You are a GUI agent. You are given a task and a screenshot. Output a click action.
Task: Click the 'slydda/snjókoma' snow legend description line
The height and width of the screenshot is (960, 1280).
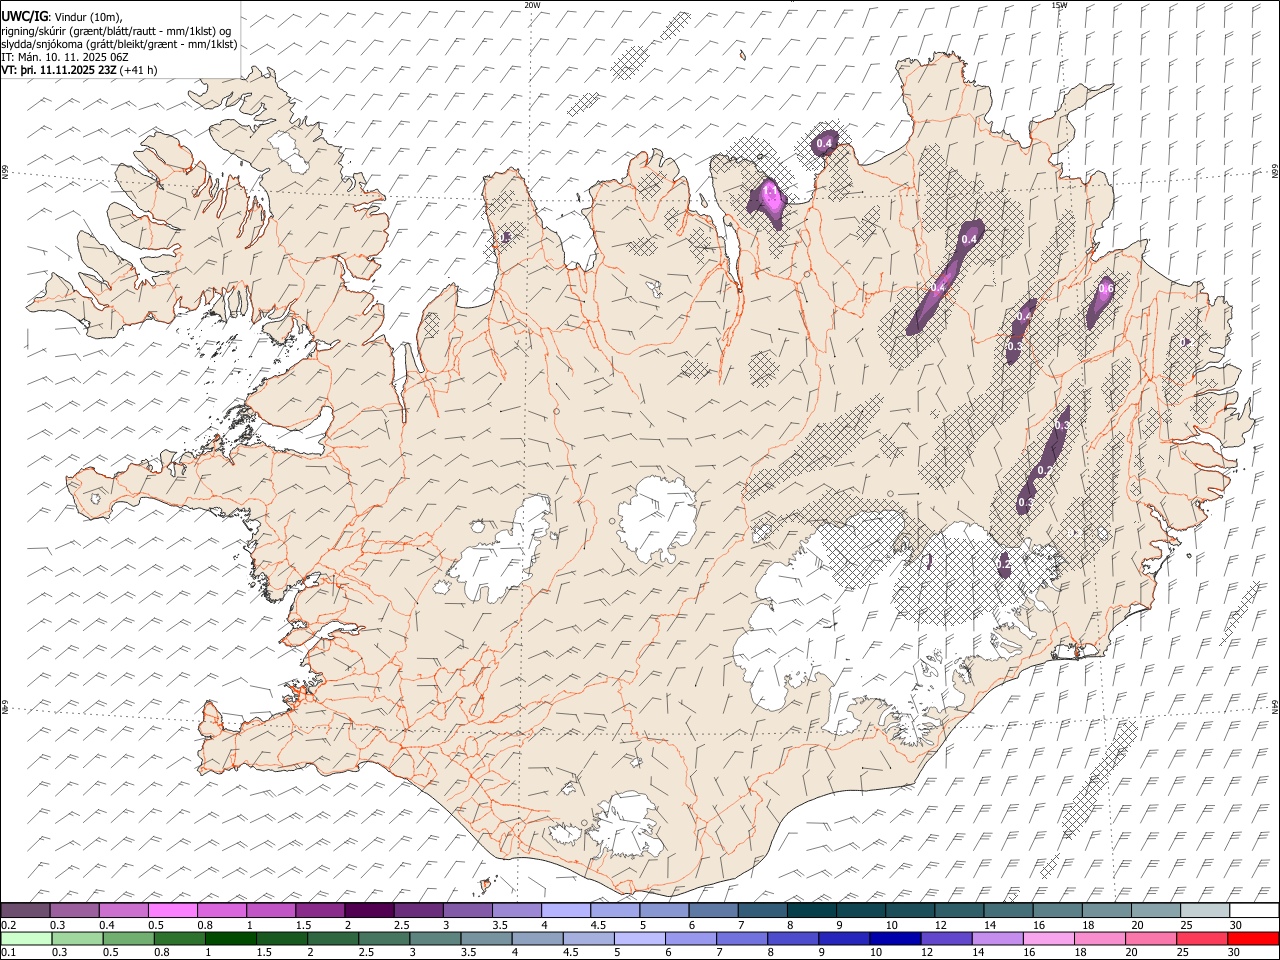[x=119, y=44]
